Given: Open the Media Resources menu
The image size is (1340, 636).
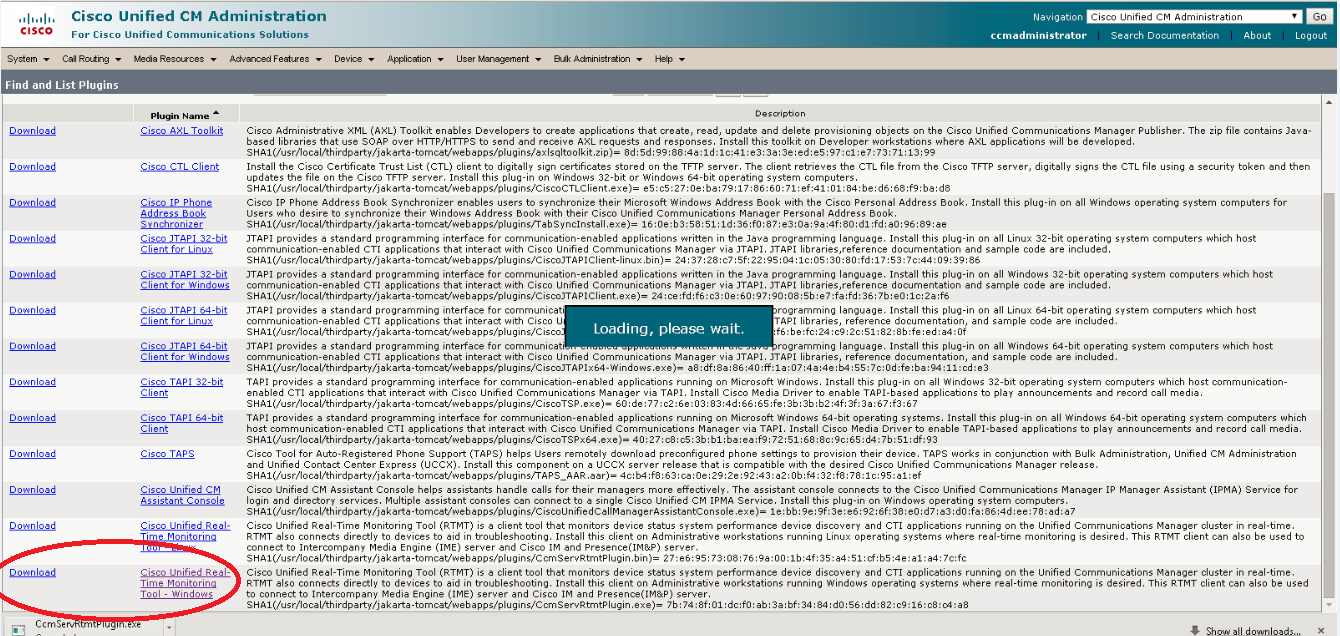Looking at the screenshot, I should 175,59.
